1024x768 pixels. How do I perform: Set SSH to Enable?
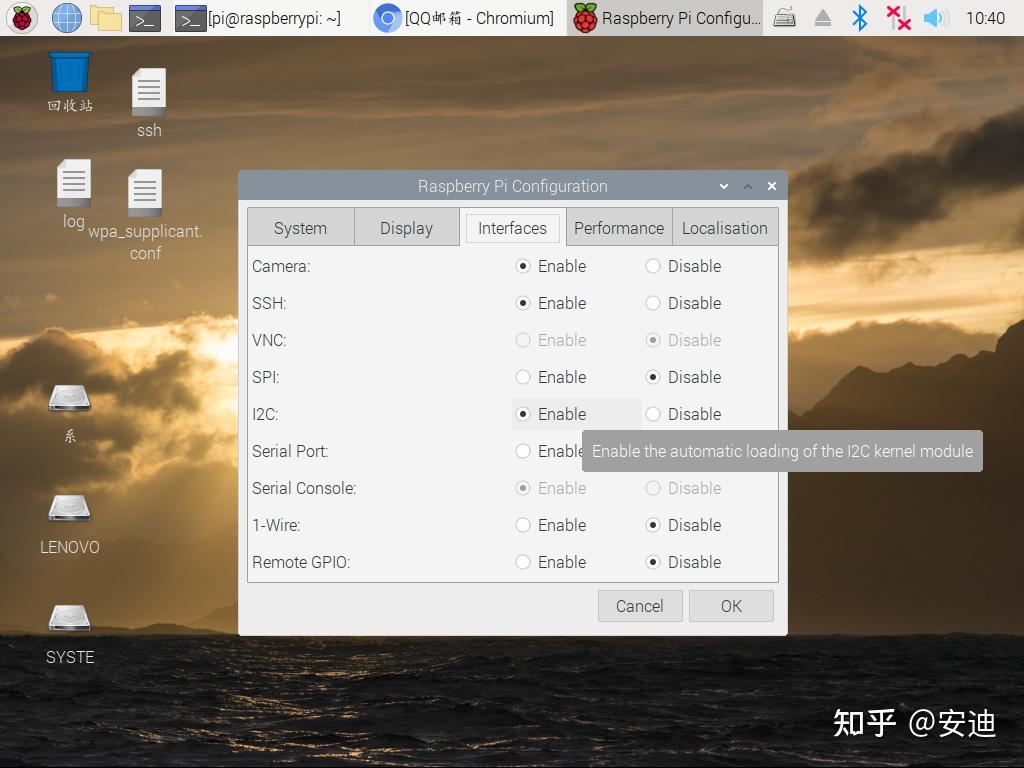[x=551, y=304]
